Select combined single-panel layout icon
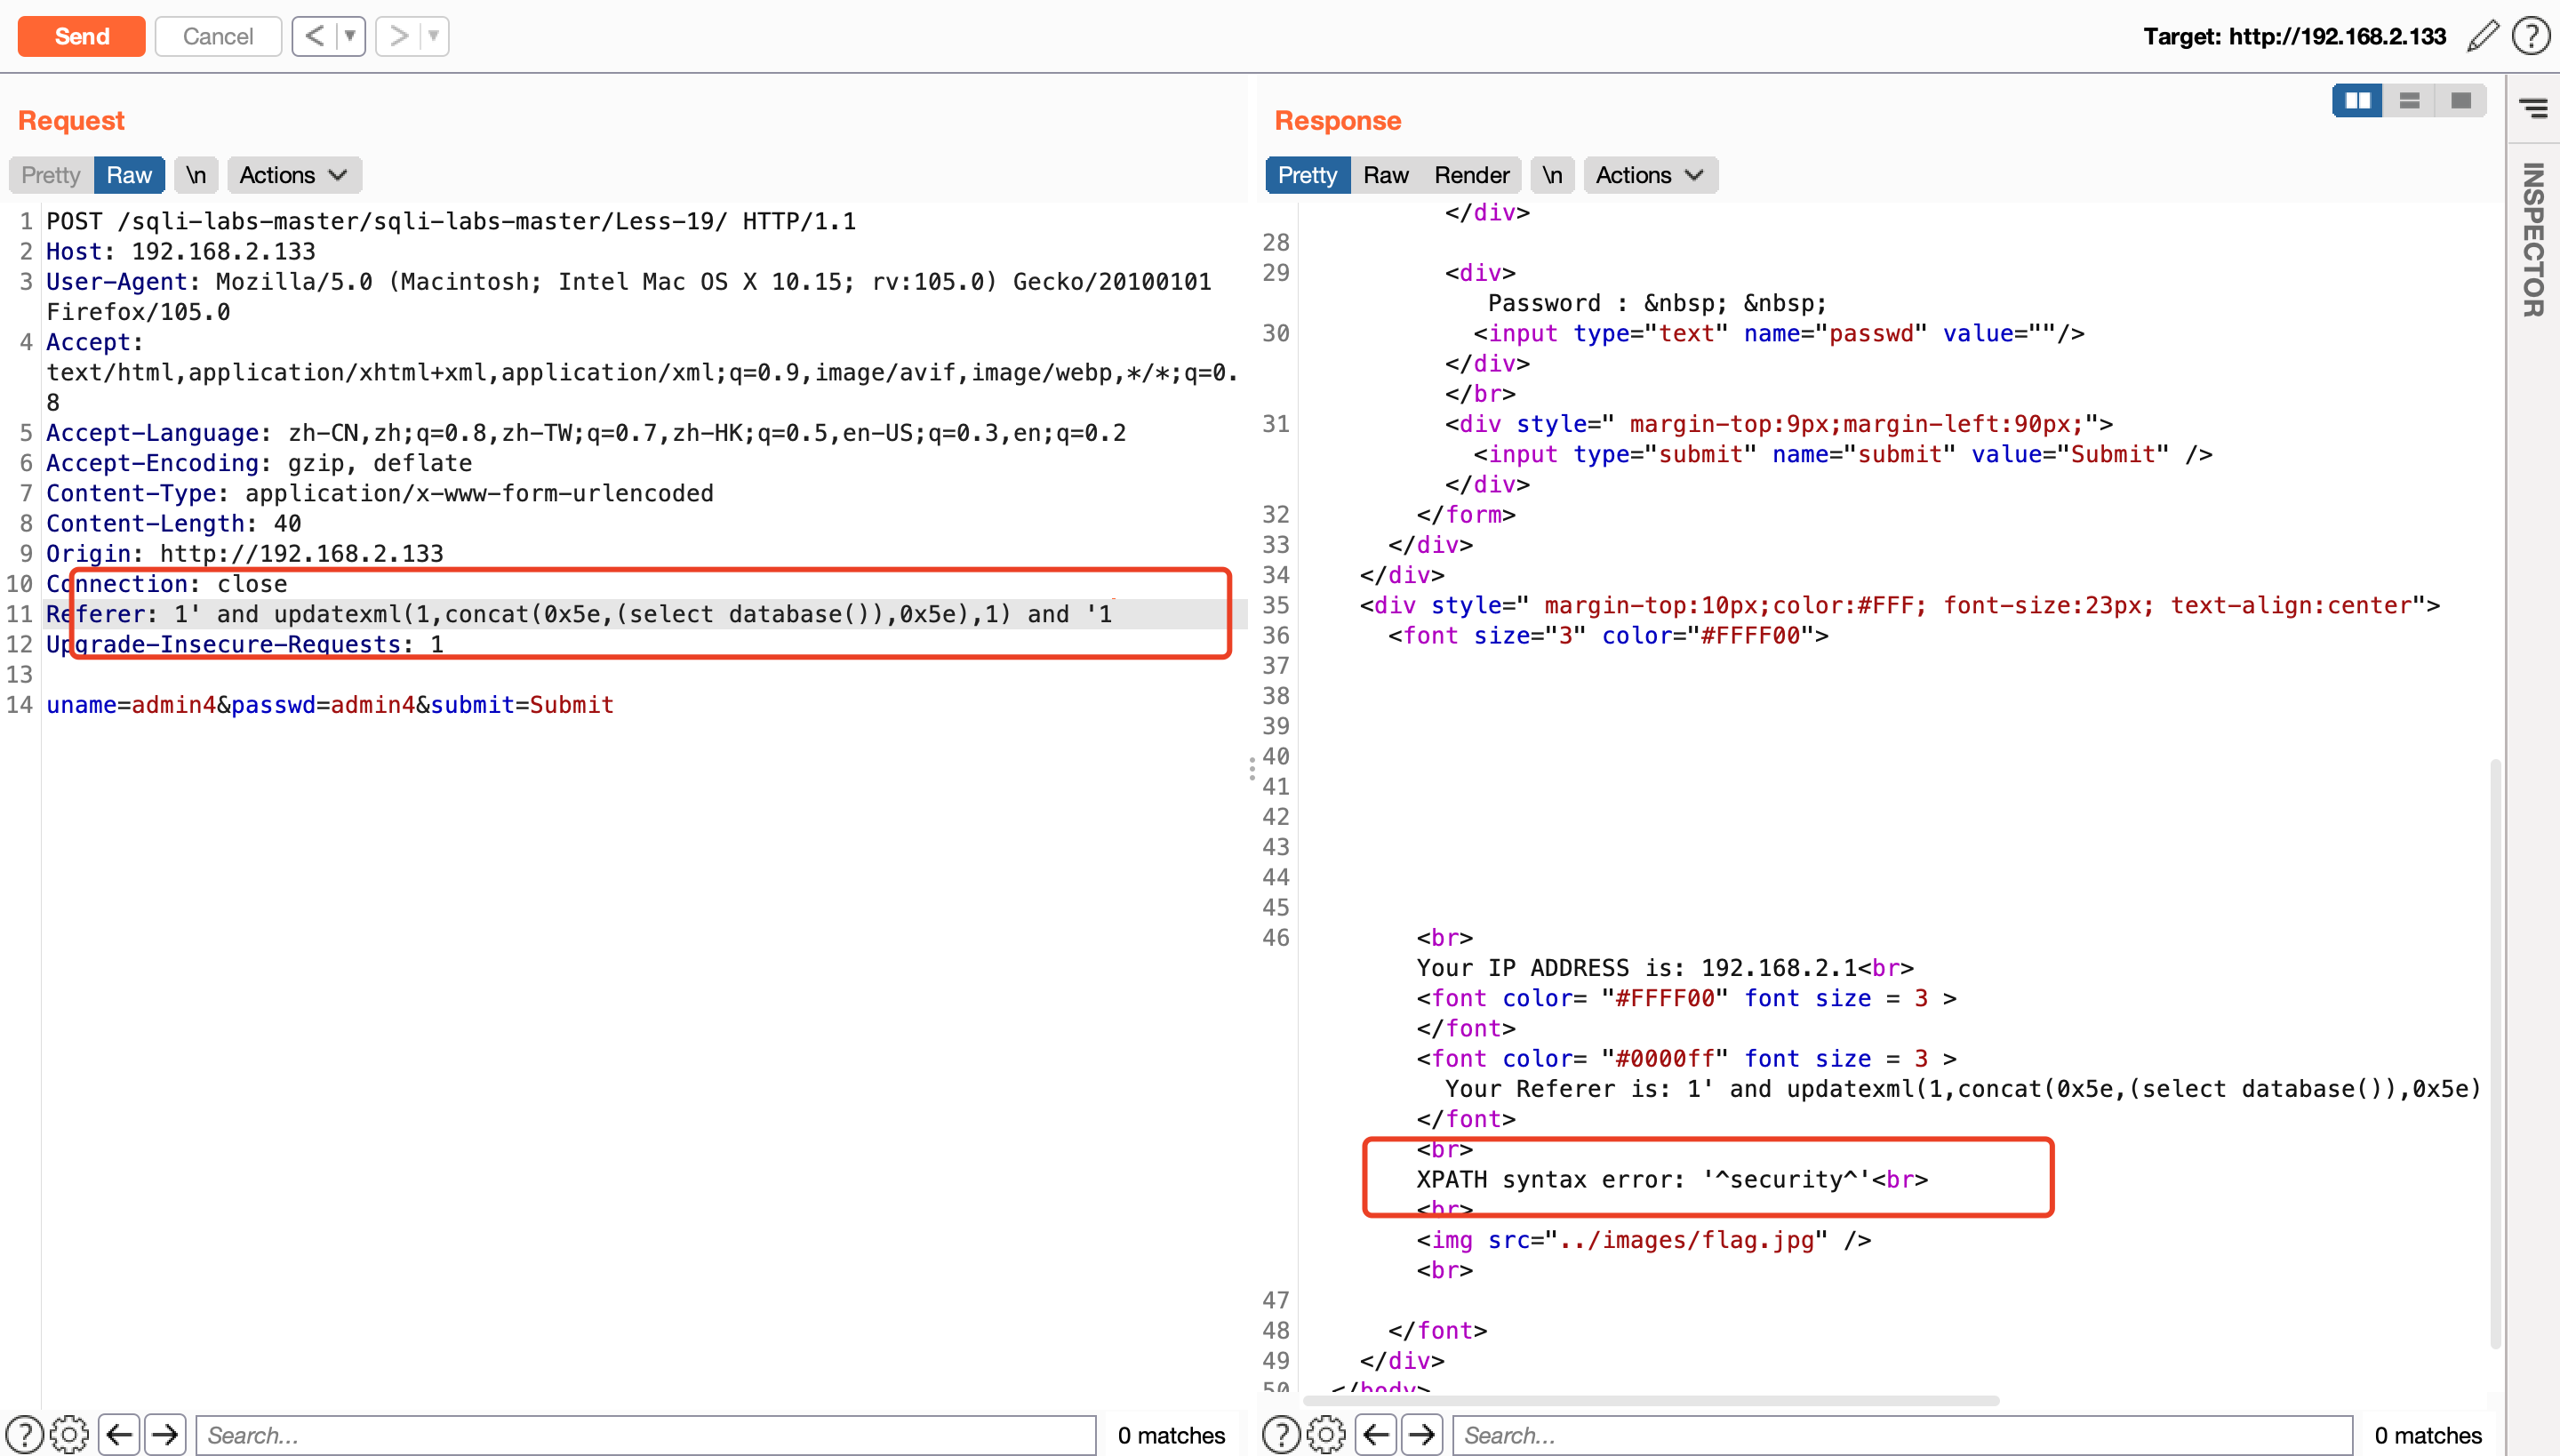2560x1456 pixels. [2460, 101]
